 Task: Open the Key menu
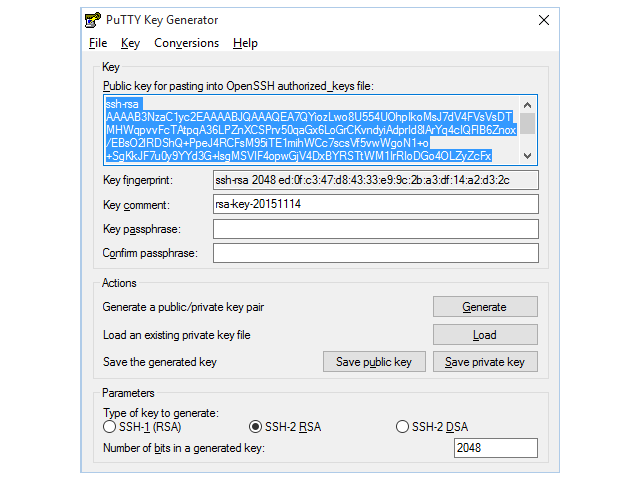click(x=130, y=43)
